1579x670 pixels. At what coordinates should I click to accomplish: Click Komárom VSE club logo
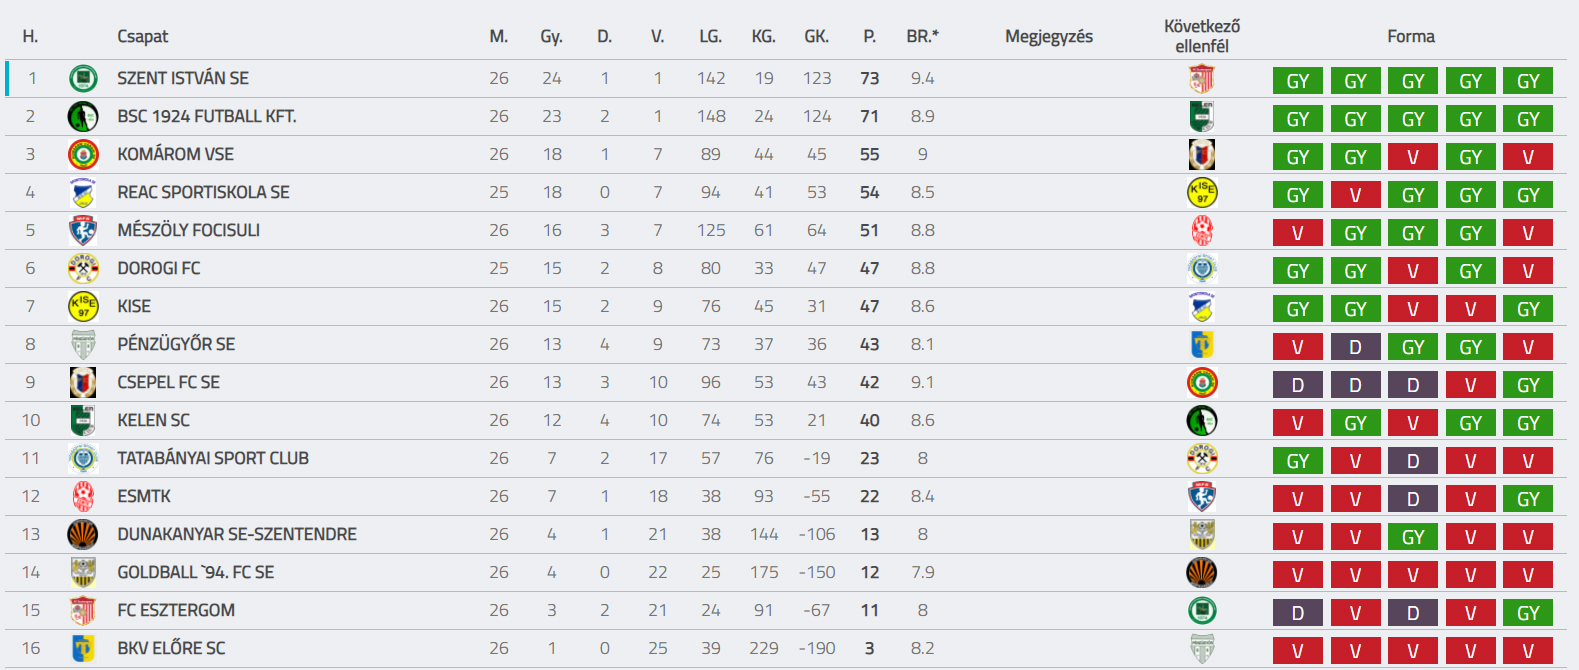point(83,154)
